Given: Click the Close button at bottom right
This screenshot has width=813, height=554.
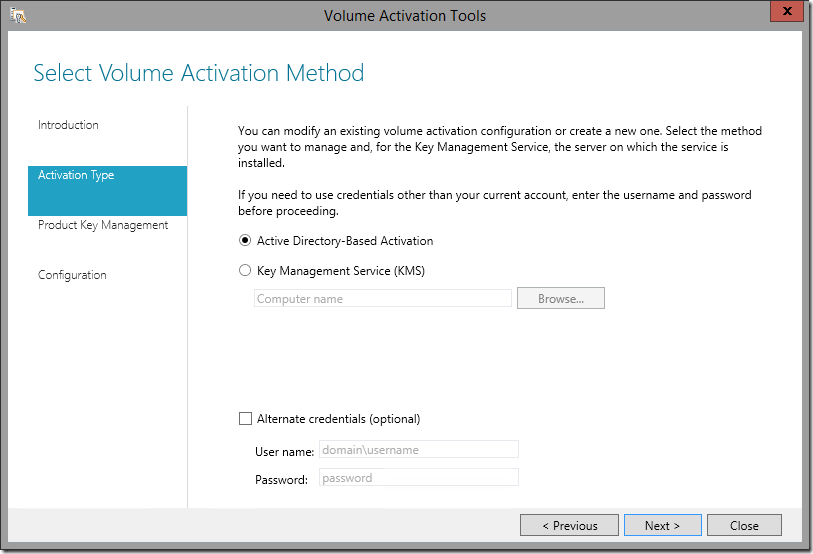Looking at the screenshot, I should 744,525.
